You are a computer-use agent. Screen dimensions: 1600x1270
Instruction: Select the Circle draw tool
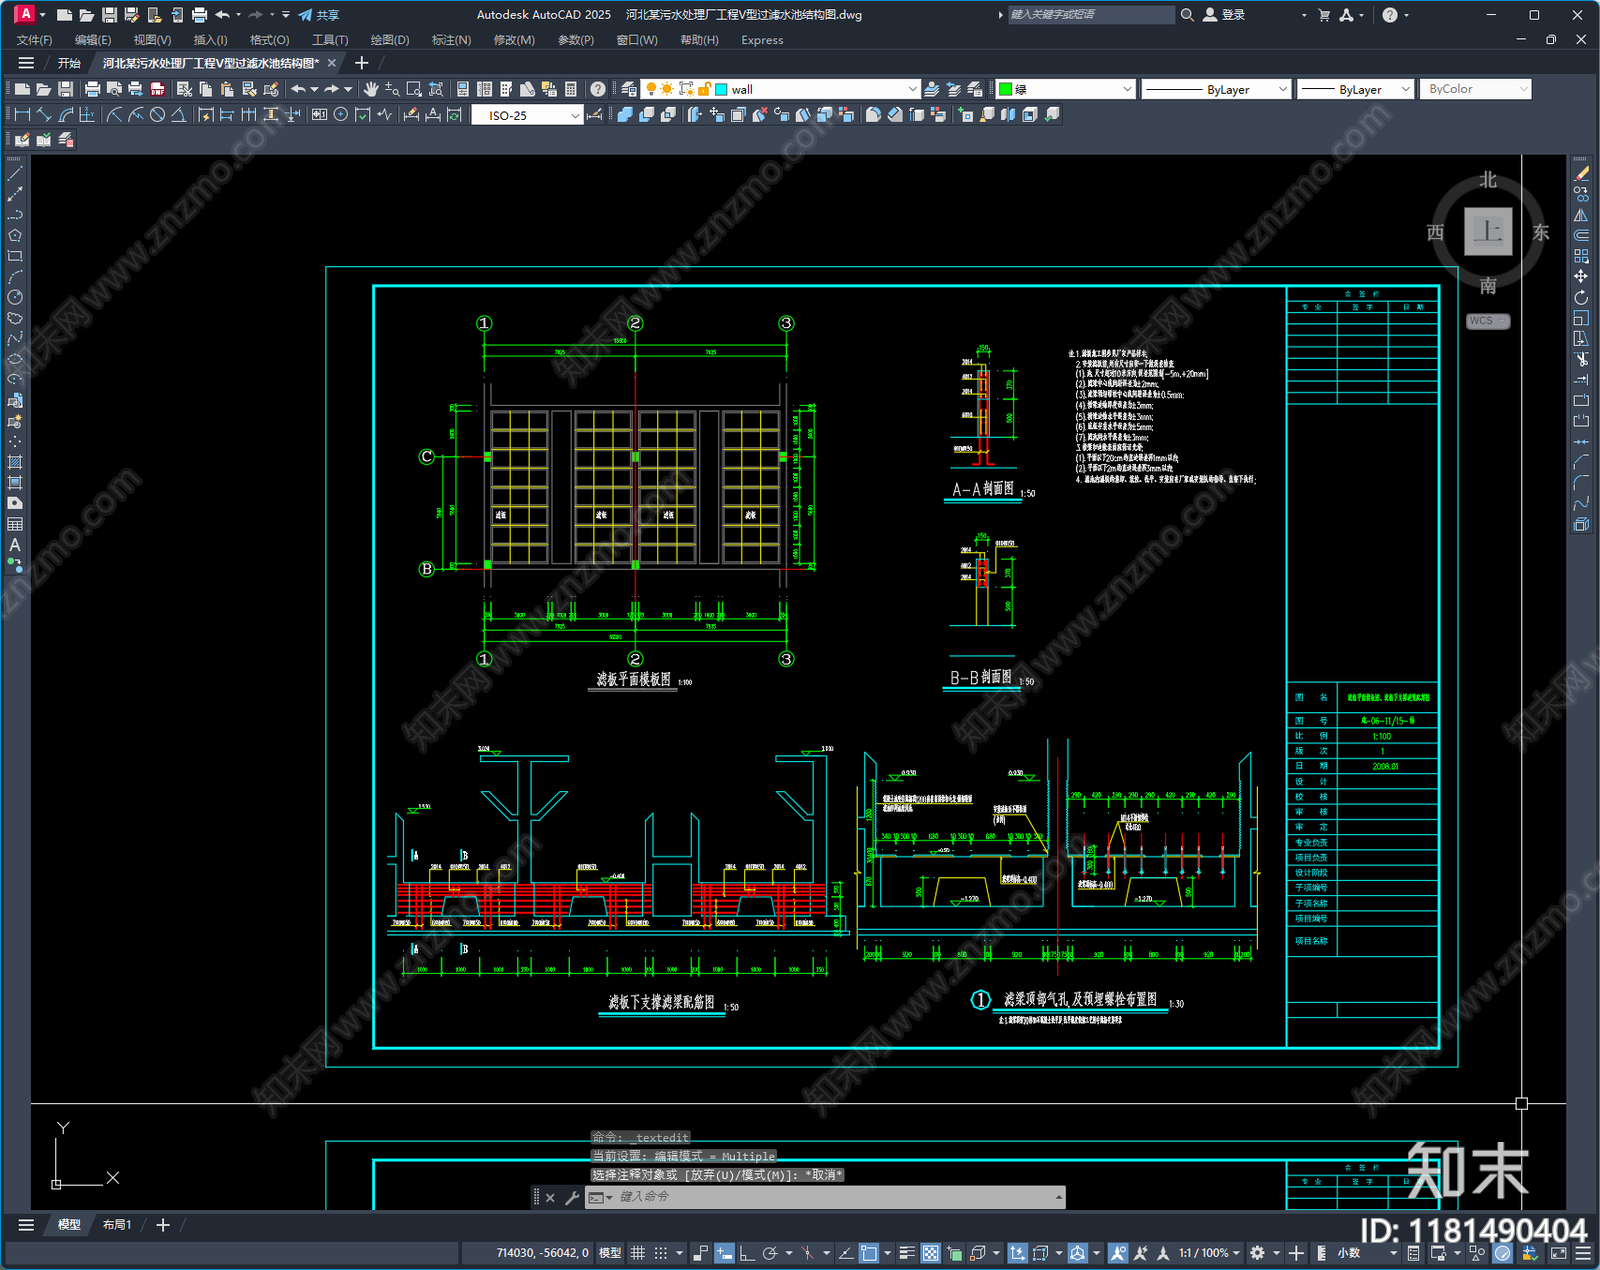click(15, 297)
